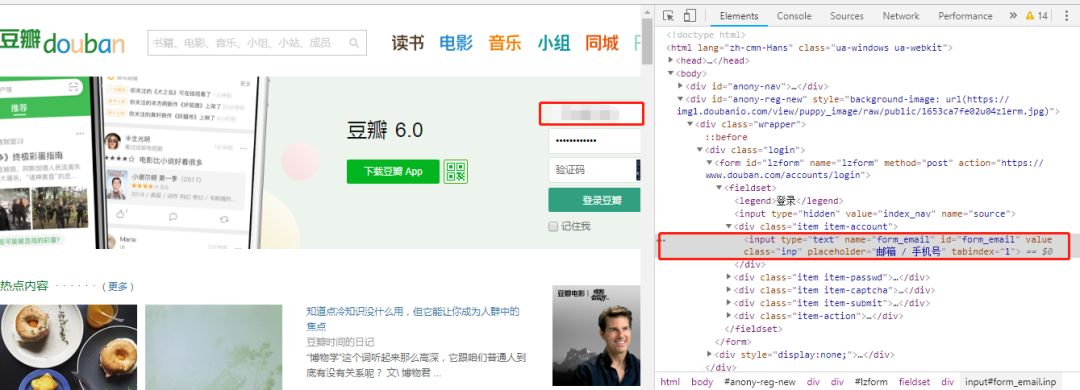This screenshot has height=390, width=1080.
Task: Open the Performance tab
Action: pos(965,16)
